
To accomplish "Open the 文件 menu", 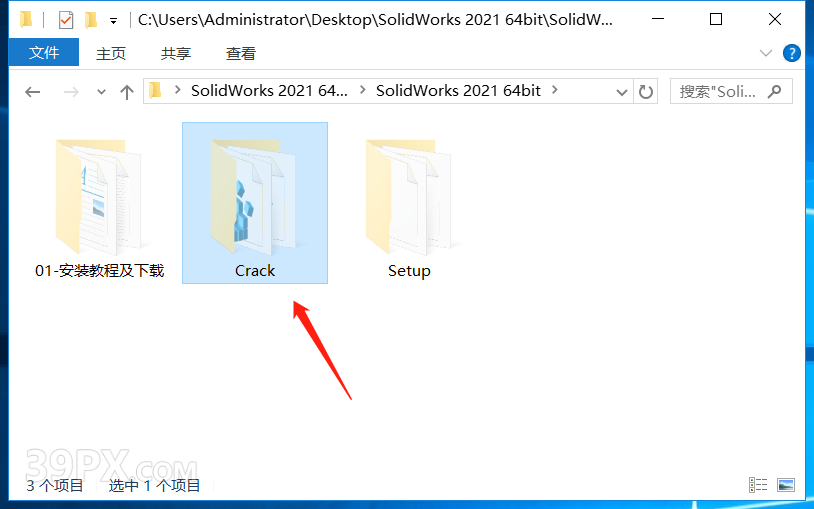I will tap(44, 52).
